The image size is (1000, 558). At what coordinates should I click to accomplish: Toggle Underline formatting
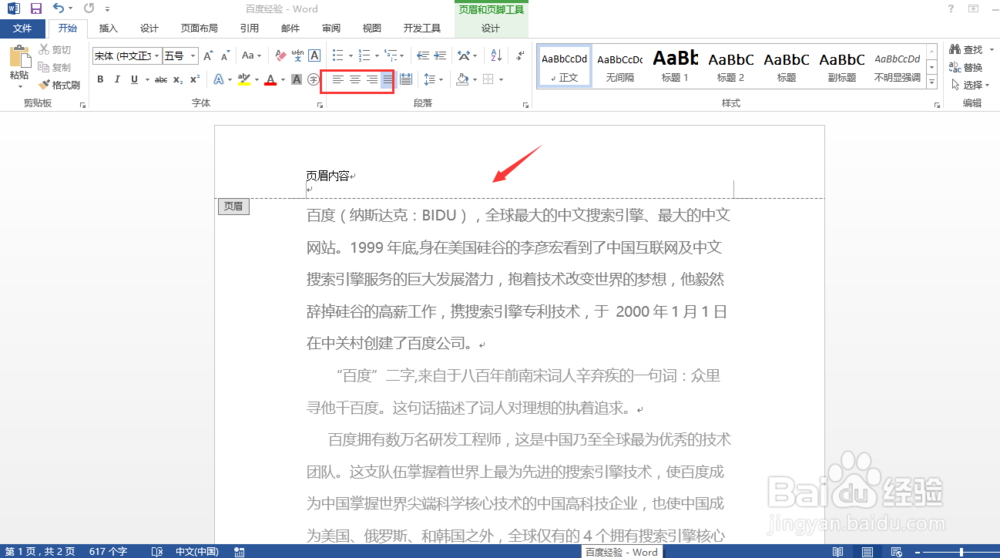click(134, 80)
